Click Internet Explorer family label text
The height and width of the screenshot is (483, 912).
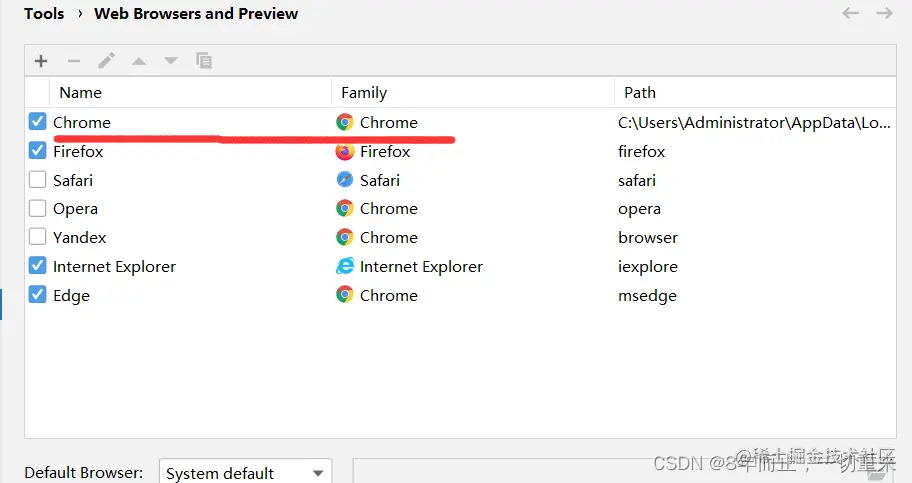pyautogui.click(x=421, y=267)
